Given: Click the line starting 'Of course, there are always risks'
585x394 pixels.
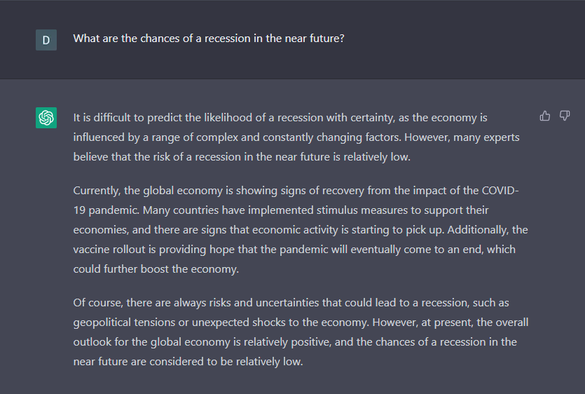Looking at the screenshot, I should point(291,303).
